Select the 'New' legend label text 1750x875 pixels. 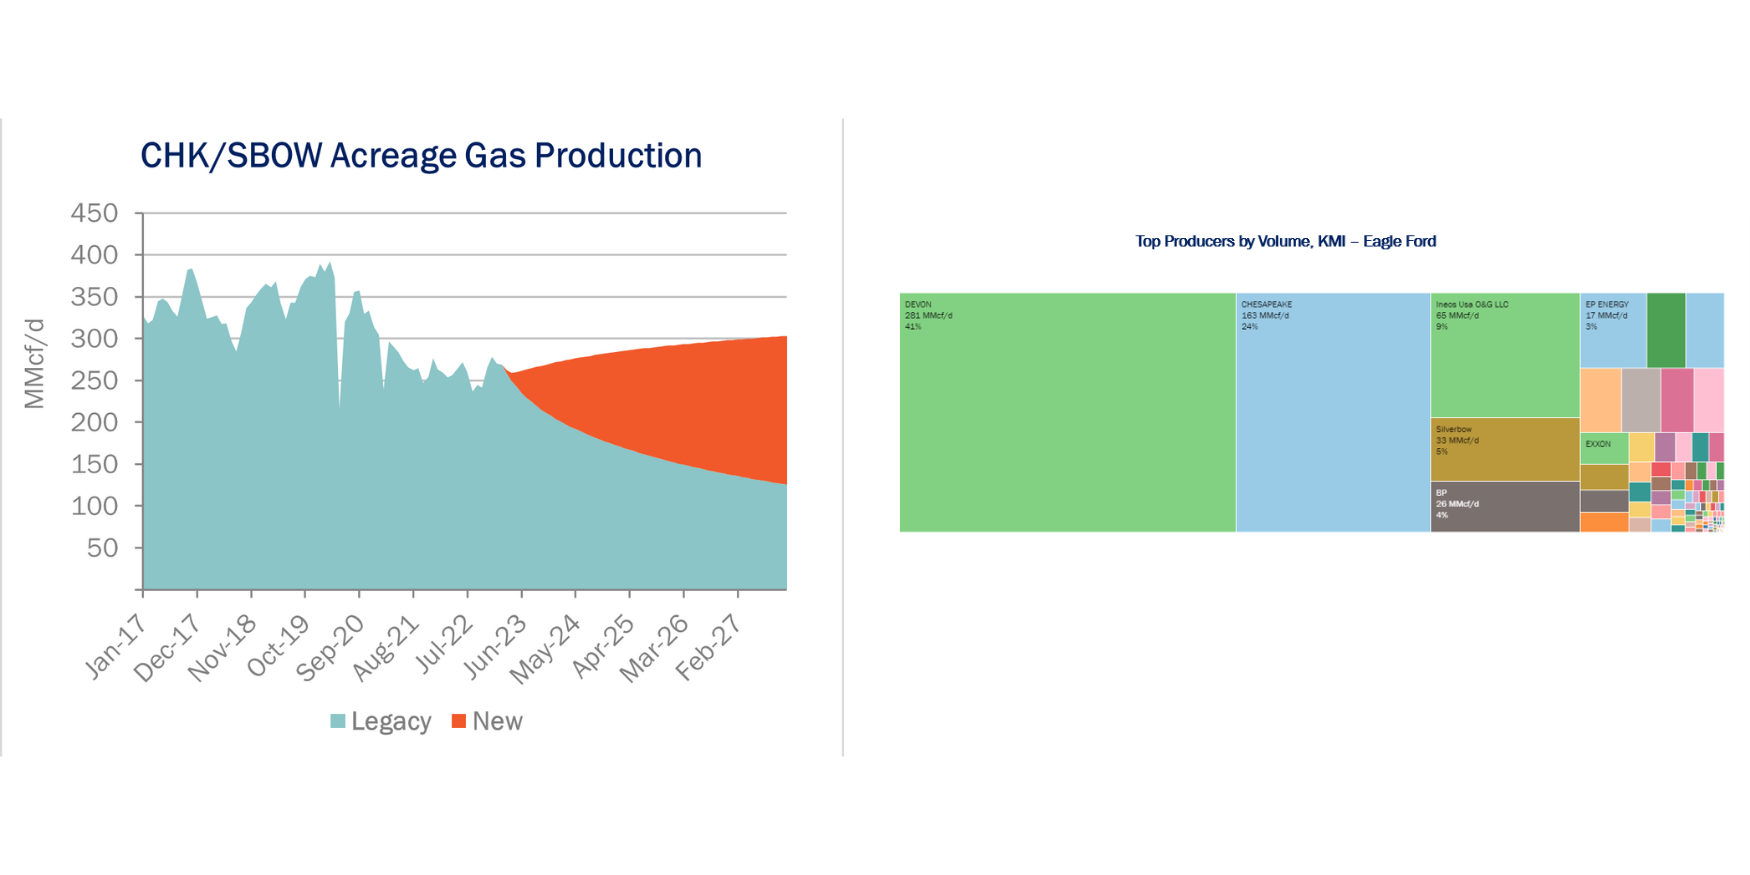point(497,721)
